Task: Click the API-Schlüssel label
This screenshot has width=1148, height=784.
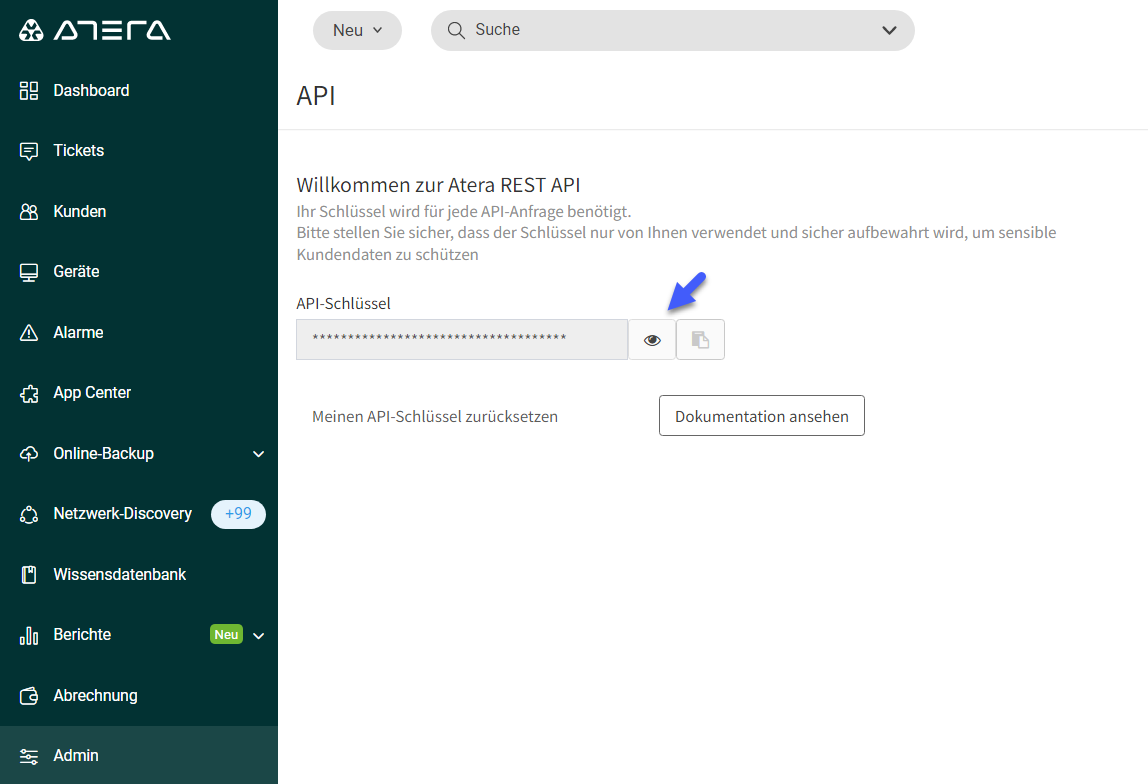Action: (343, 303)
